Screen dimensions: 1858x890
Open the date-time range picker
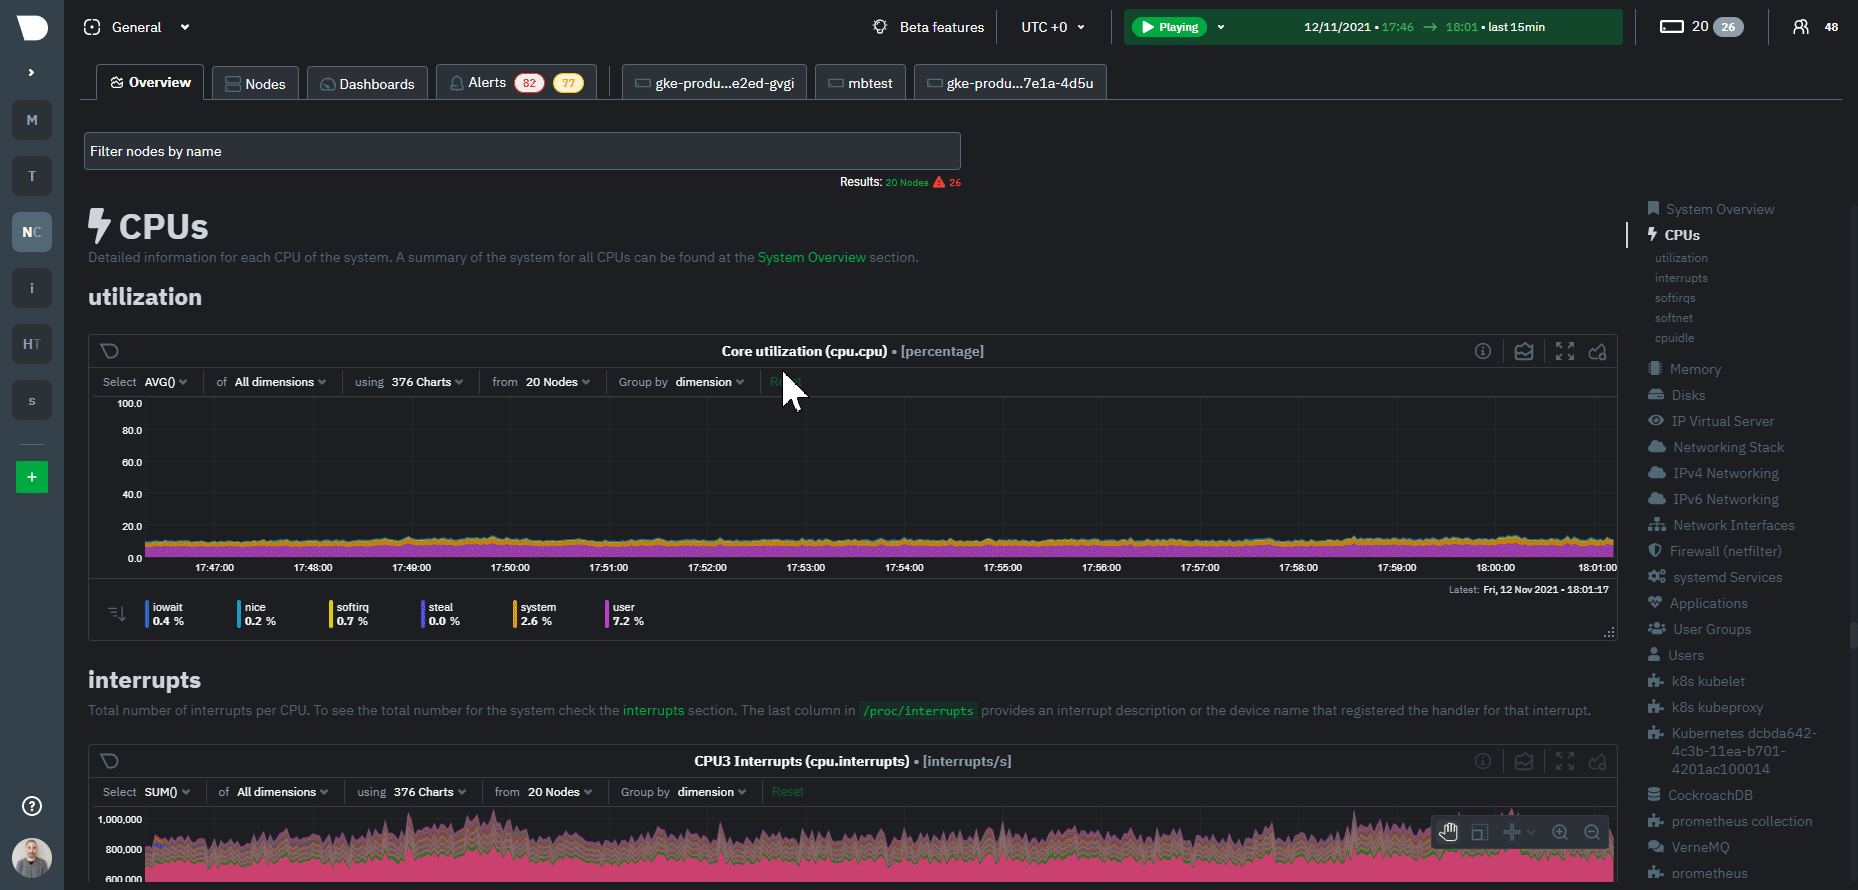[1424, 27]
